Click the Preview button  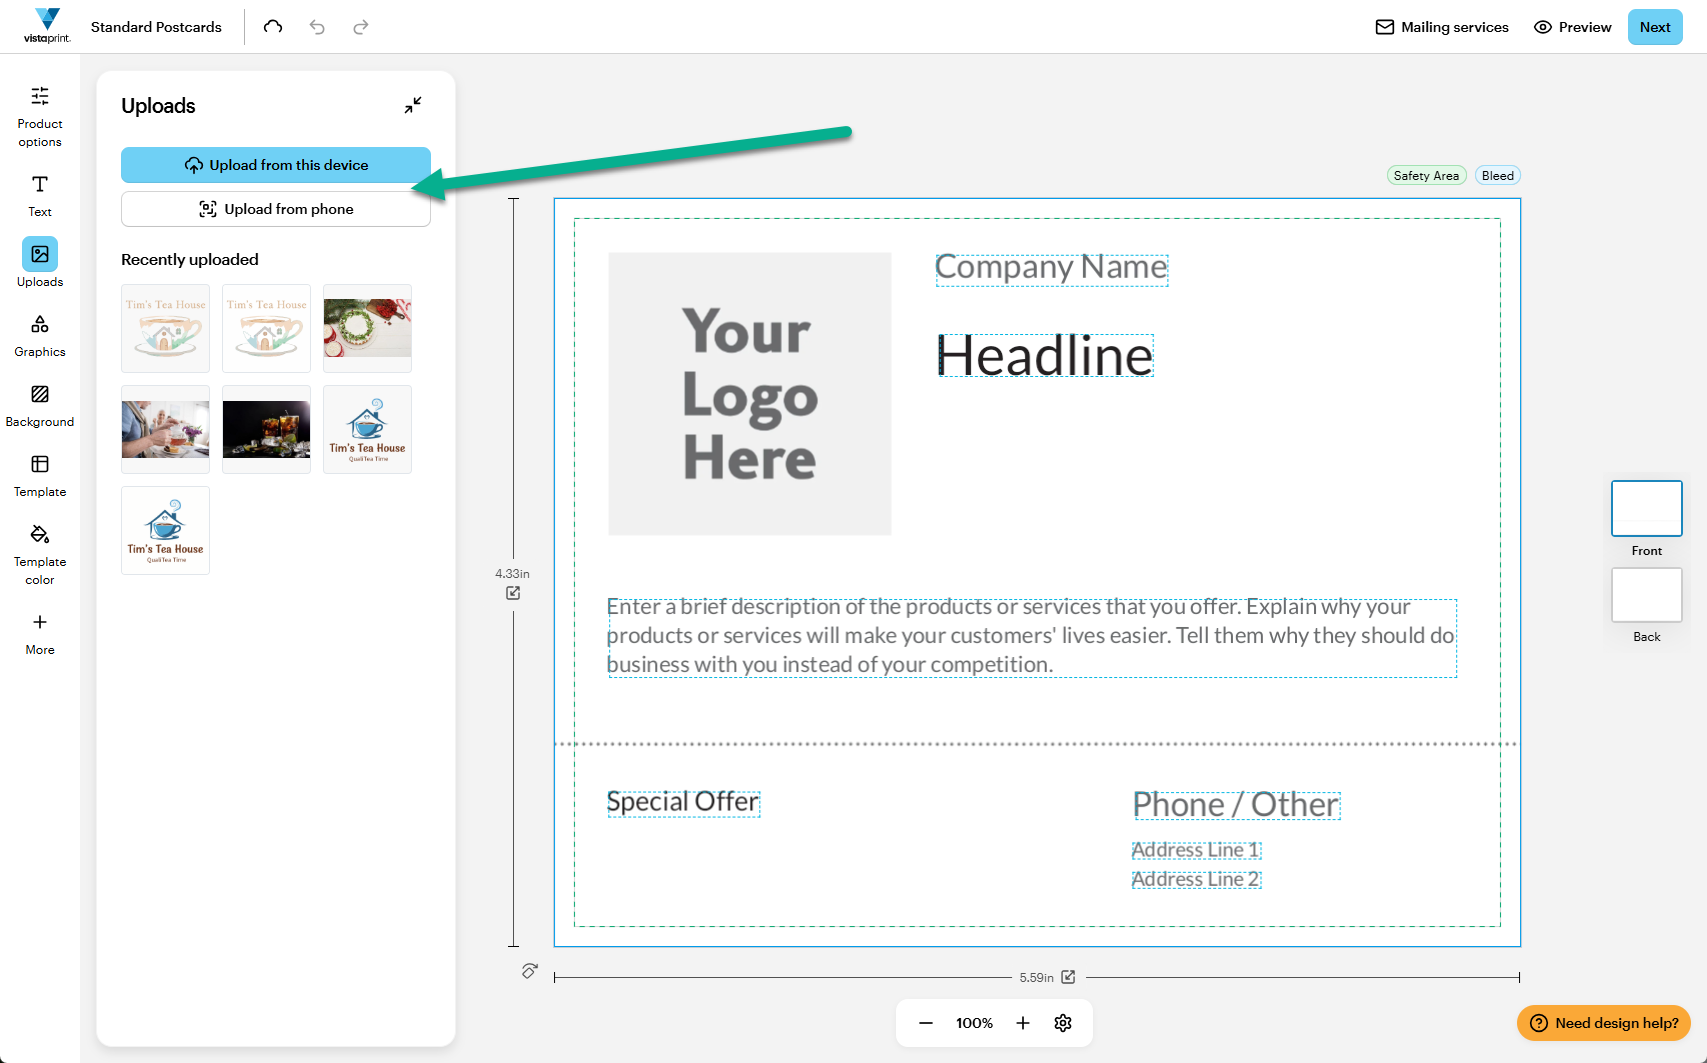(1573, 27)
